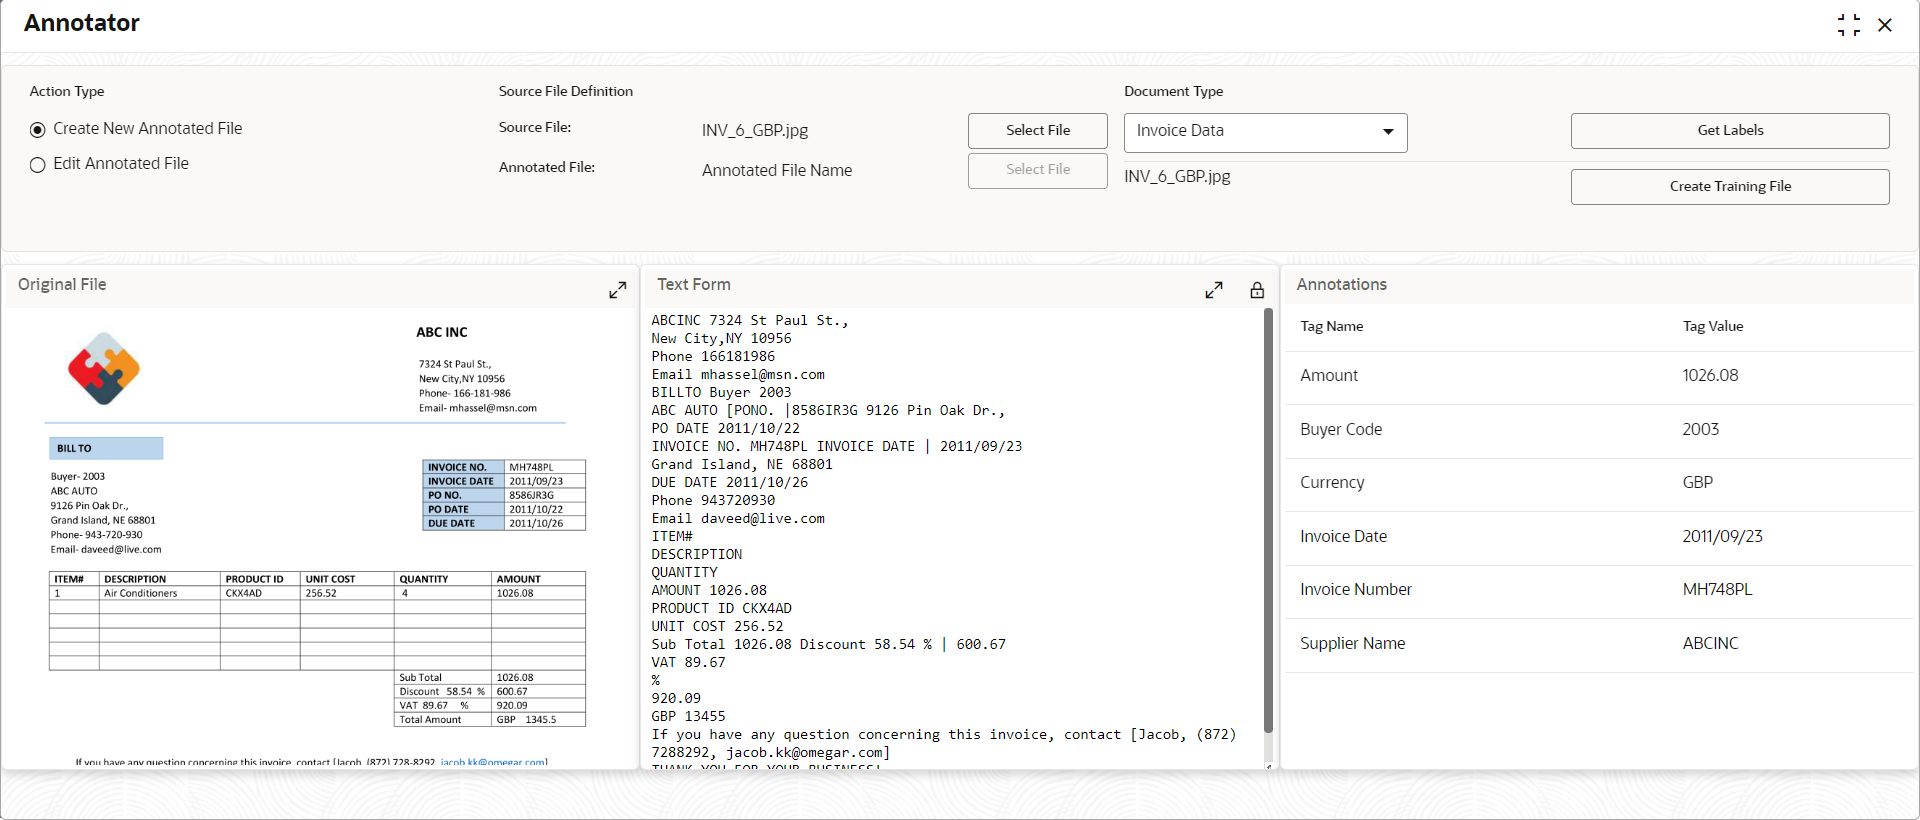Click tag value GBP
Image resolution: width=1920 pixels, height=820 pixels.
1698,483
